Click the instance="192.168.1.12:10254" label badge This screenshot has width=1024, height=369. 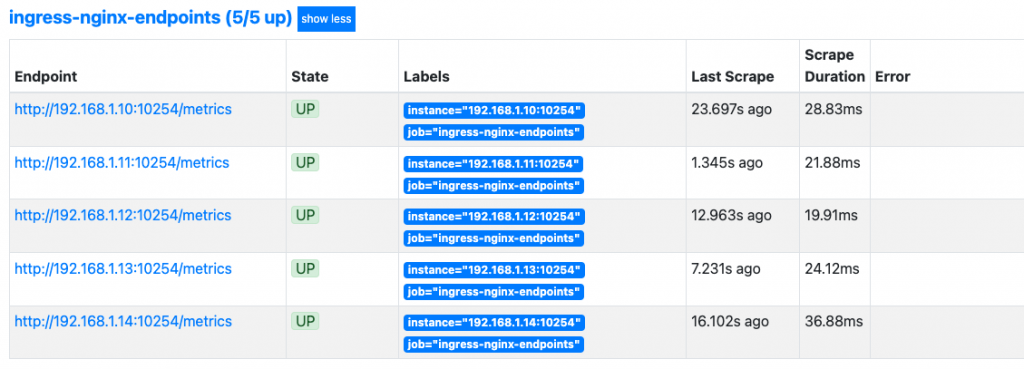coord(494,216)
